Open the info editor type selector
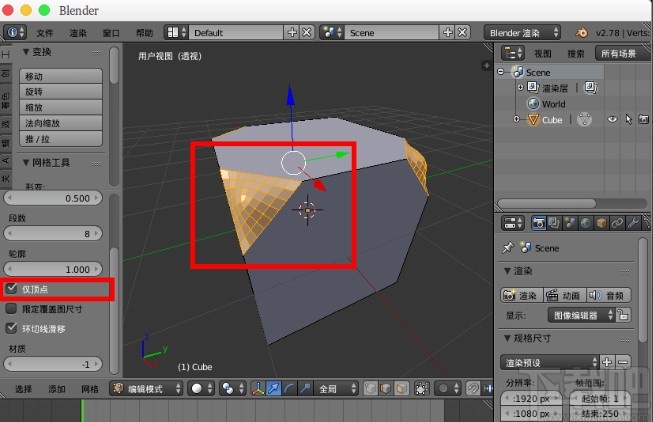Screen dimensions: 653x422 click(x=15, y=32)
